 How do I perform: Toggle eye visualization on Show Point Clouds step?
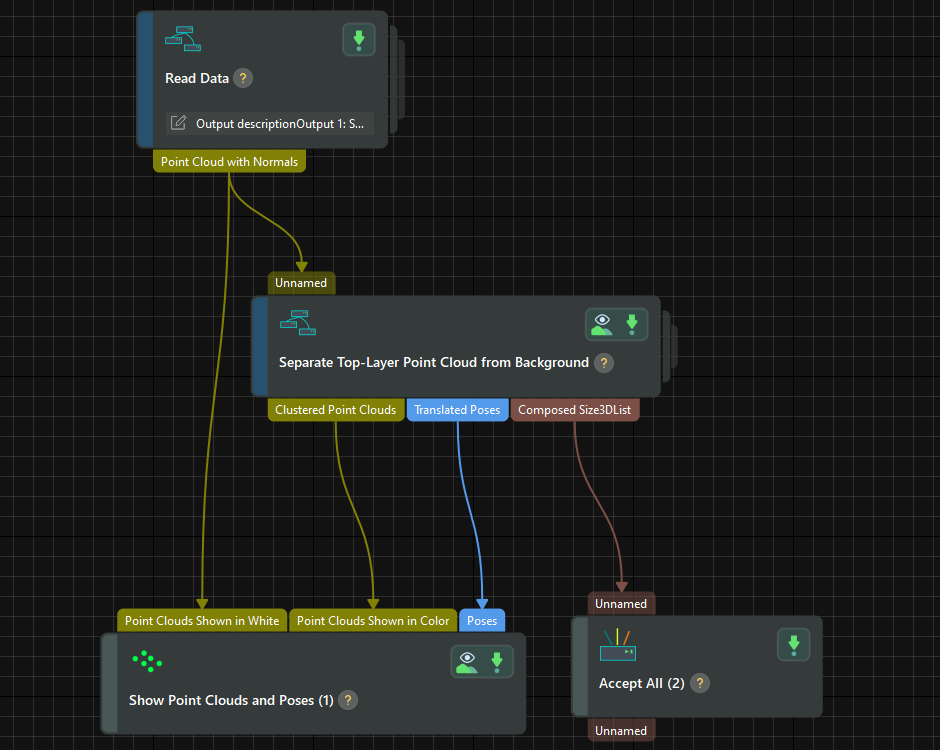point(467,661)
